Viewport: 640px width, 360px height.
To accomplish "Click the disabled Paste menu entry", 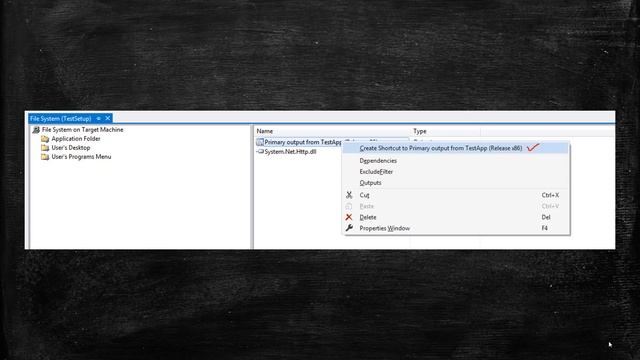I will 455,206.
